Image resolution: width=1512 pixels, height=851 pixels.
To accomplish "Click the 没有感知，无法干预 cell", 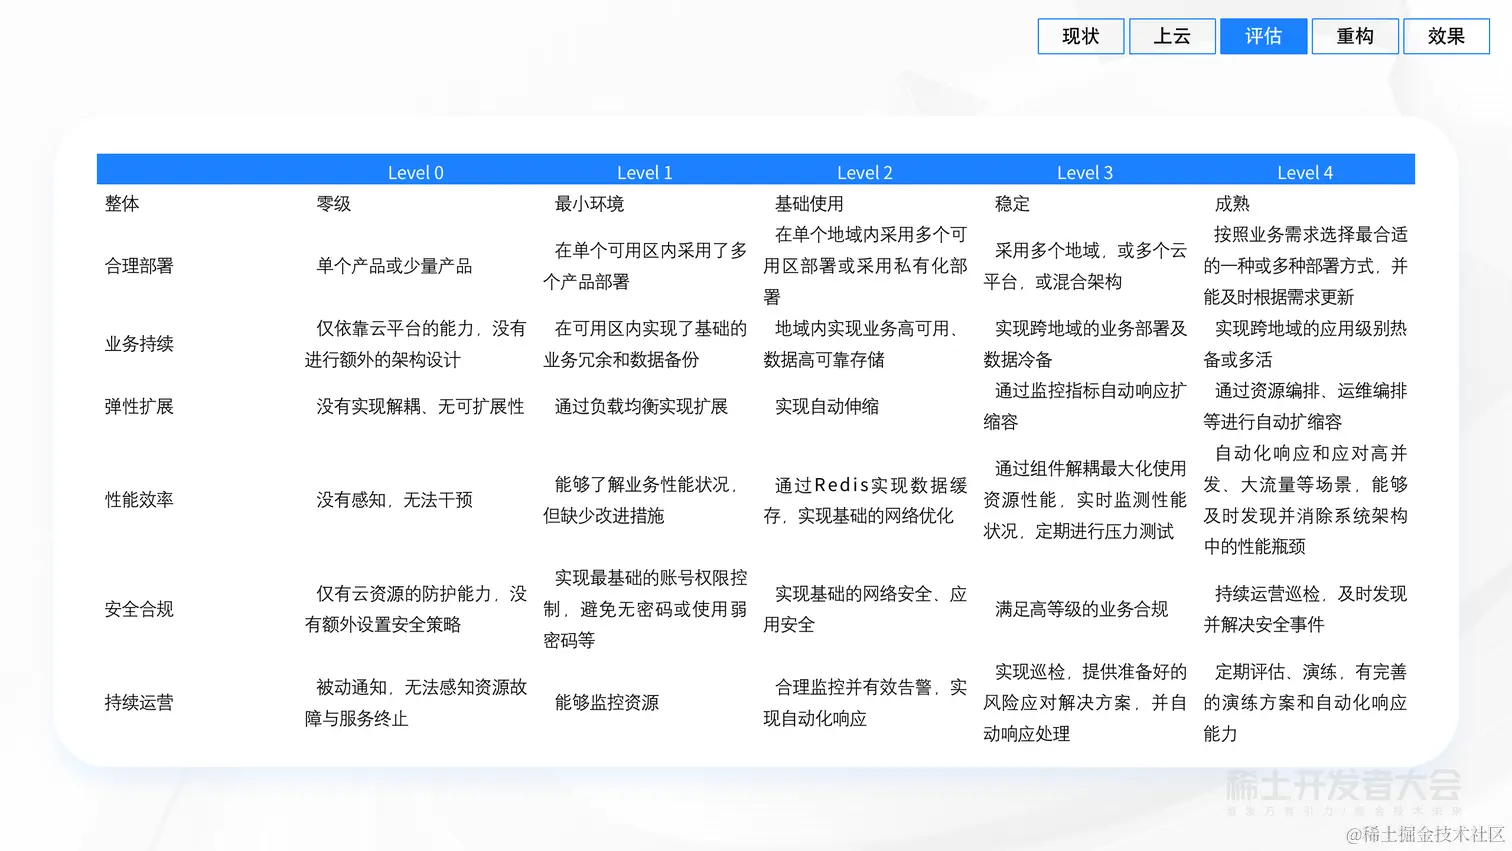I will pyautogui.click(x=394, y=499).
